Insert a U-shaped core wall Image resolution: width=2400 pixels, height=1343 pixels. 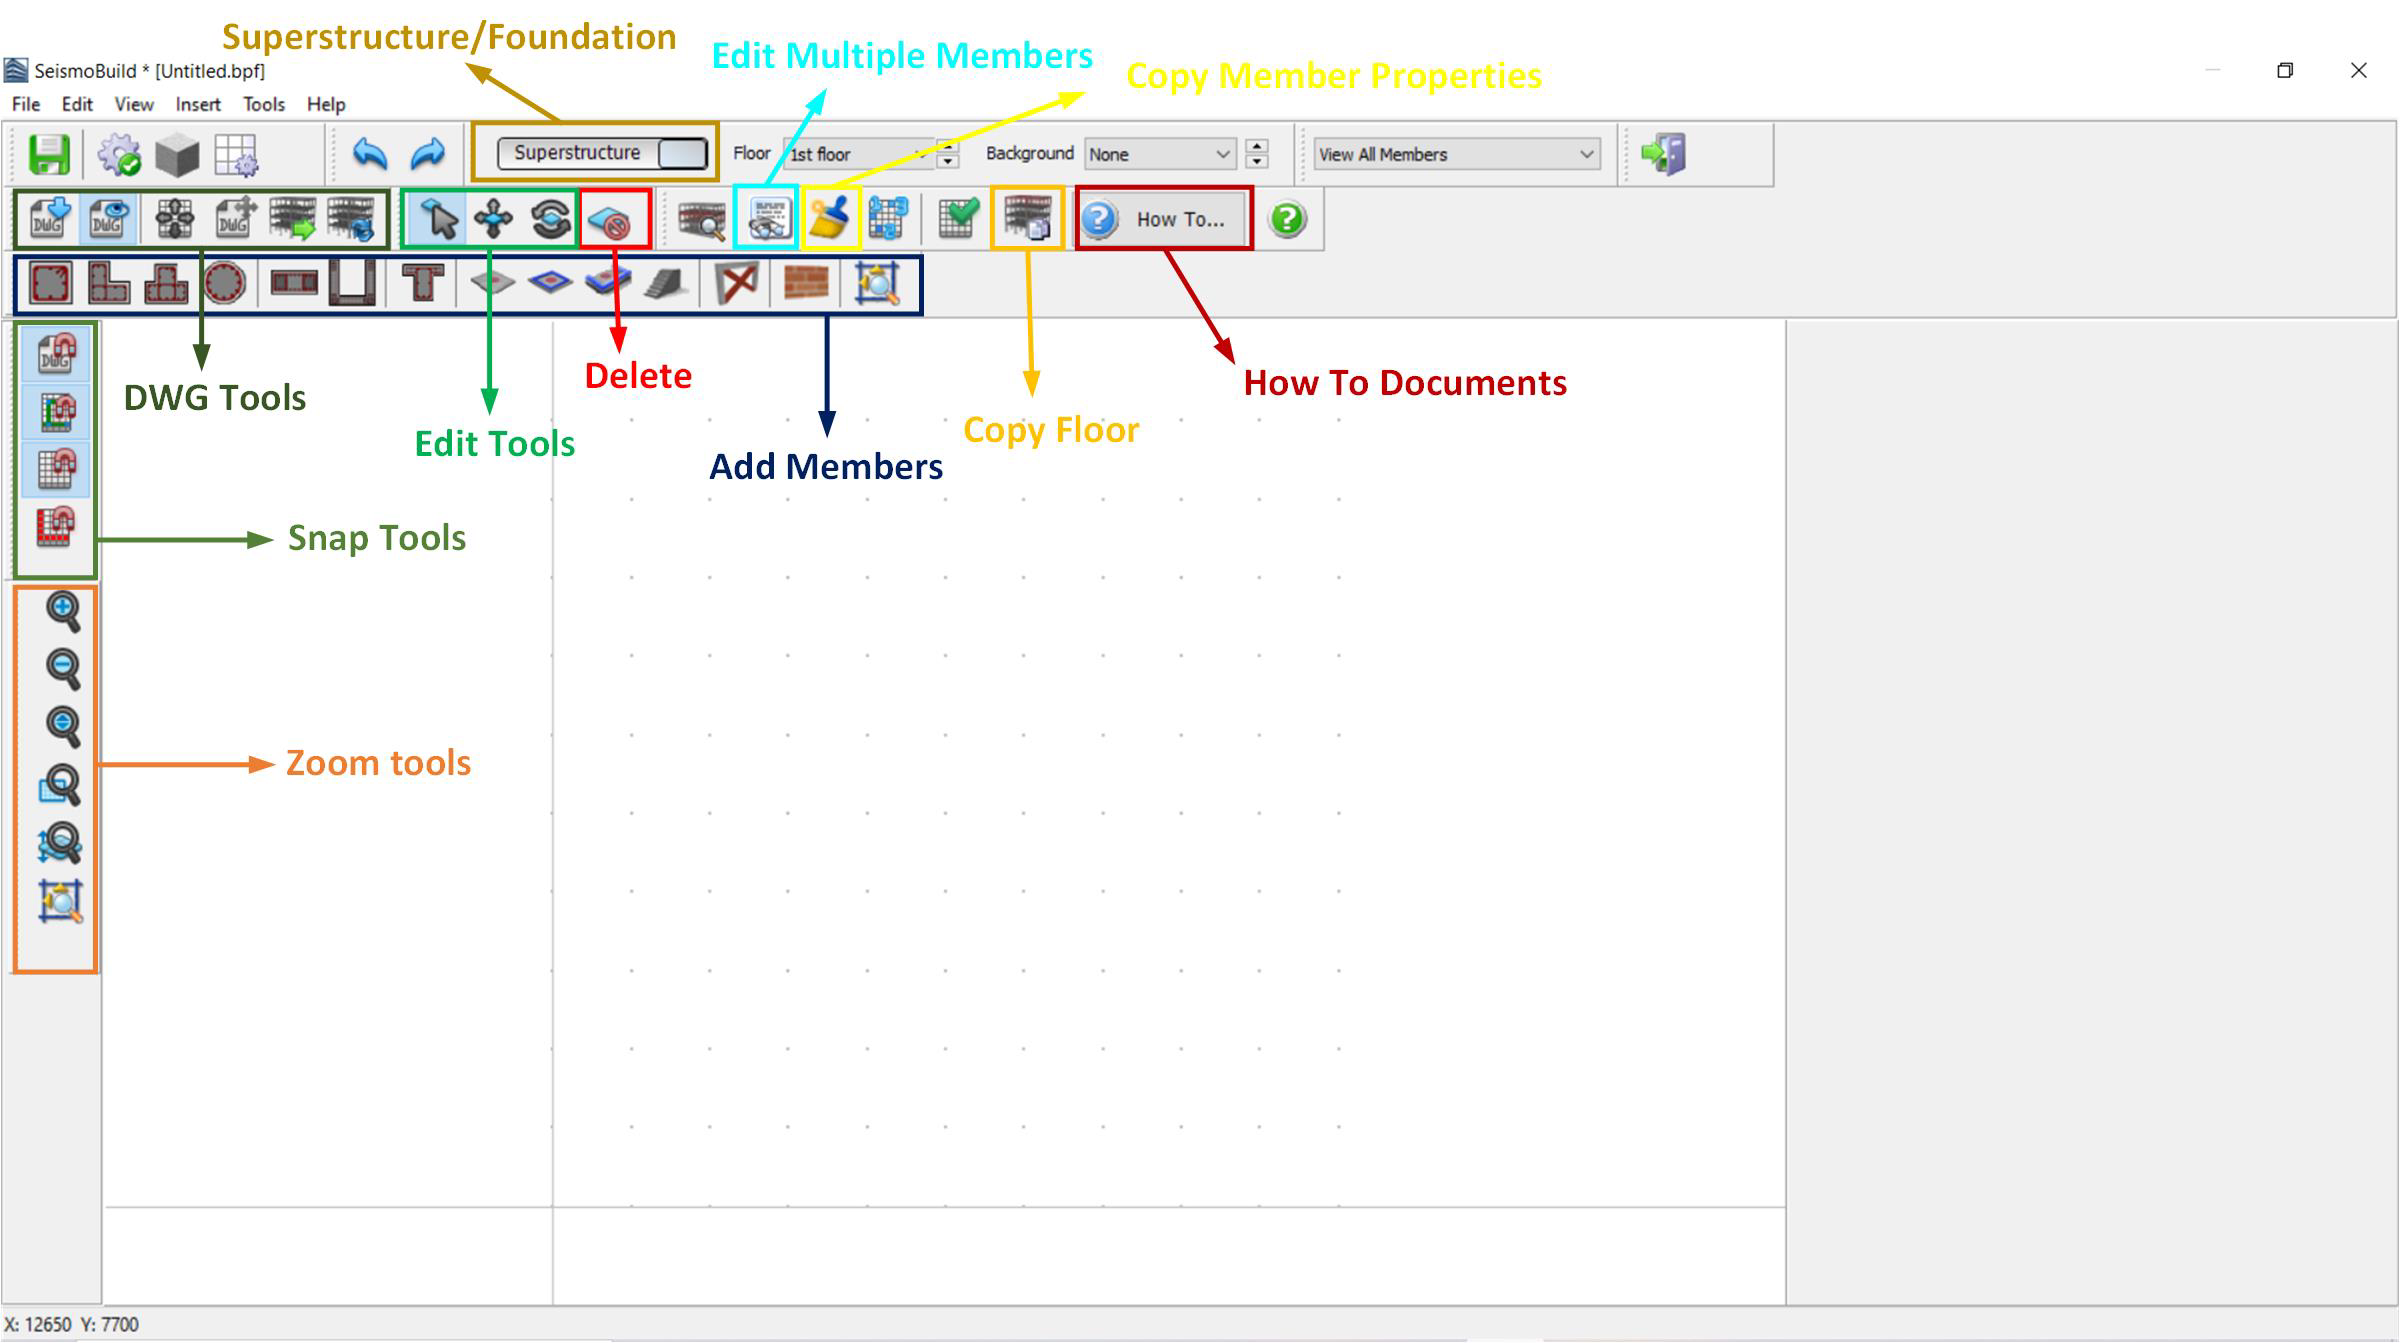352,283
